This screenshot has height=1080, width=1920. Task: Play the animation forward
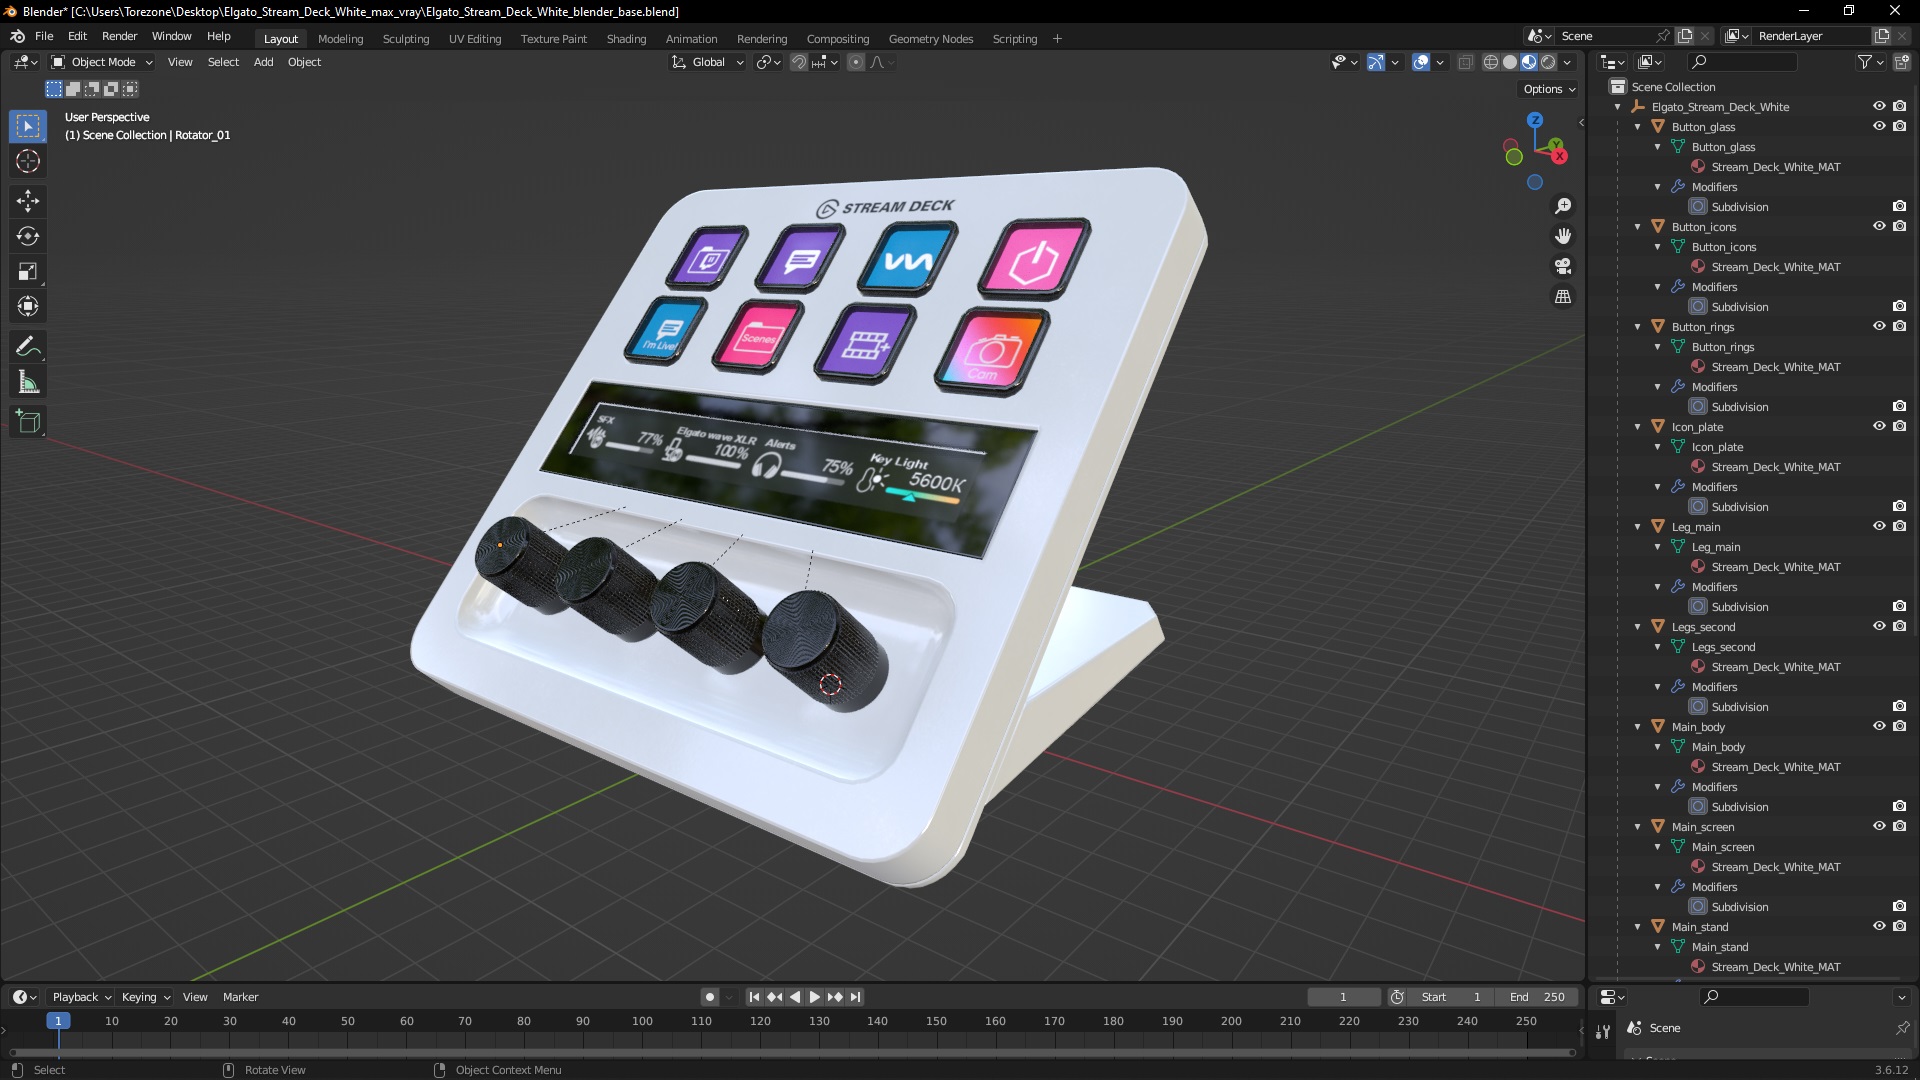coord(814,997)
